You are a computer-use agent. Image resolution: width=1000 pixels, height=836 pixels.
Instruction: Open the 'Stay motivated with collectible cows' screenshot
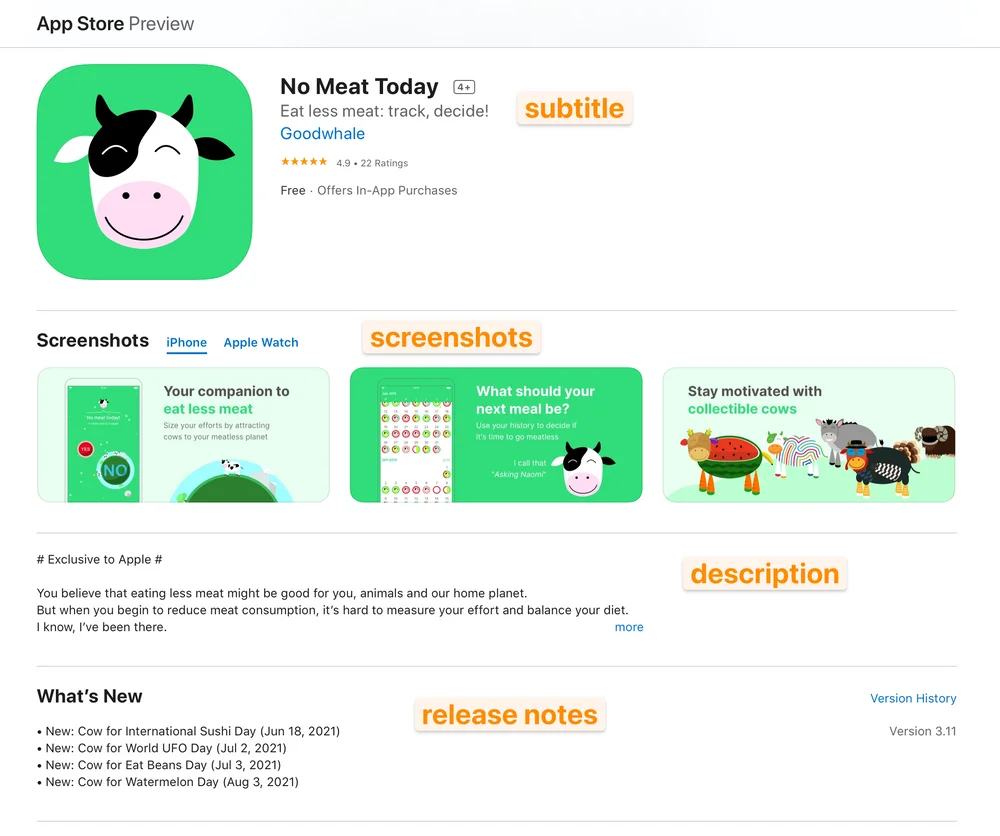click(x=809, y=435)
